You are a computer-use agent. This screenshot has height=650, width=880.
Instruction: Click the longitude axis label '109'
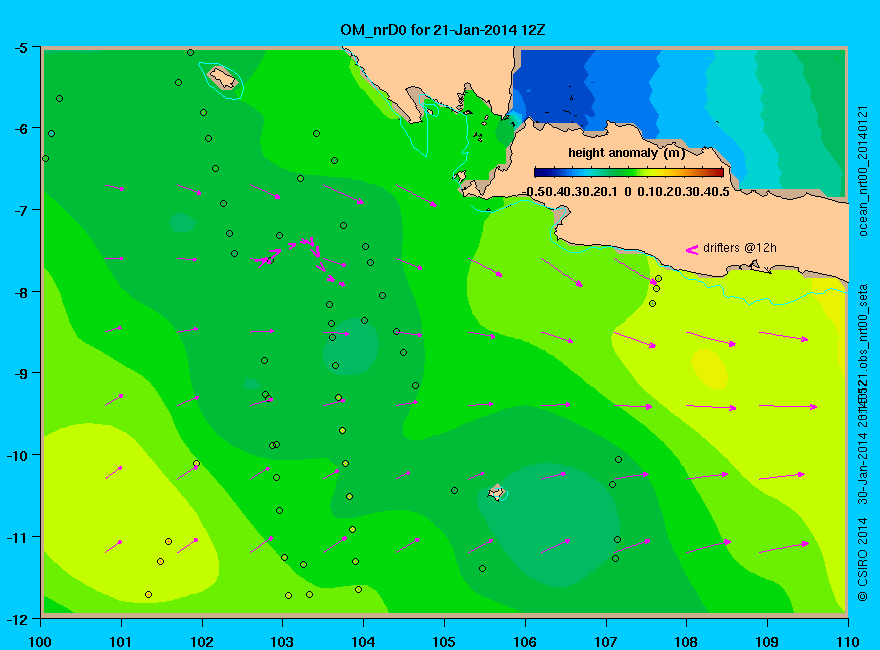coord(767,642)
